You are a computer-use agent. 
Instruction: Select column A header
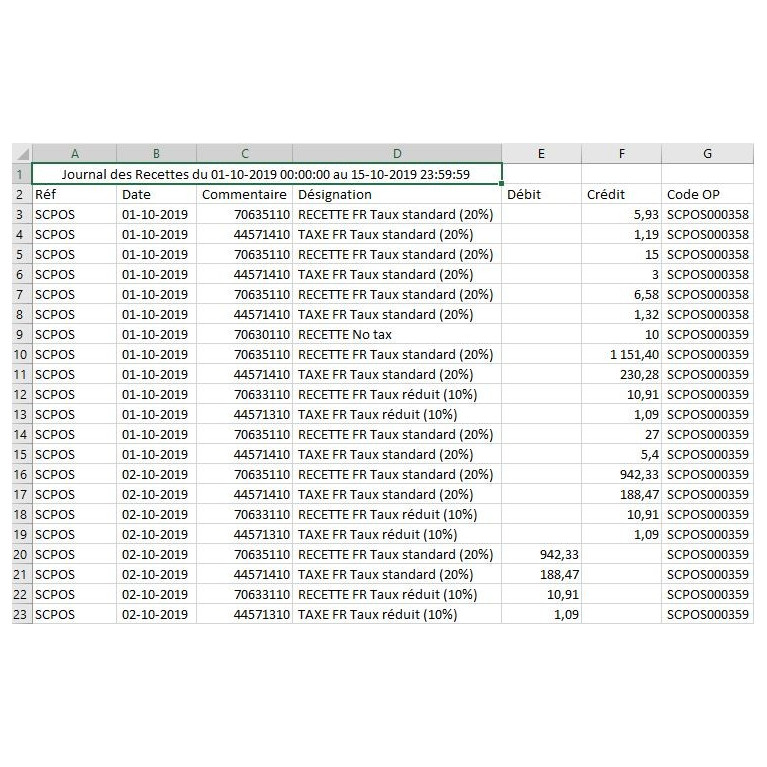pyautogui.click(x=74, y=154)
